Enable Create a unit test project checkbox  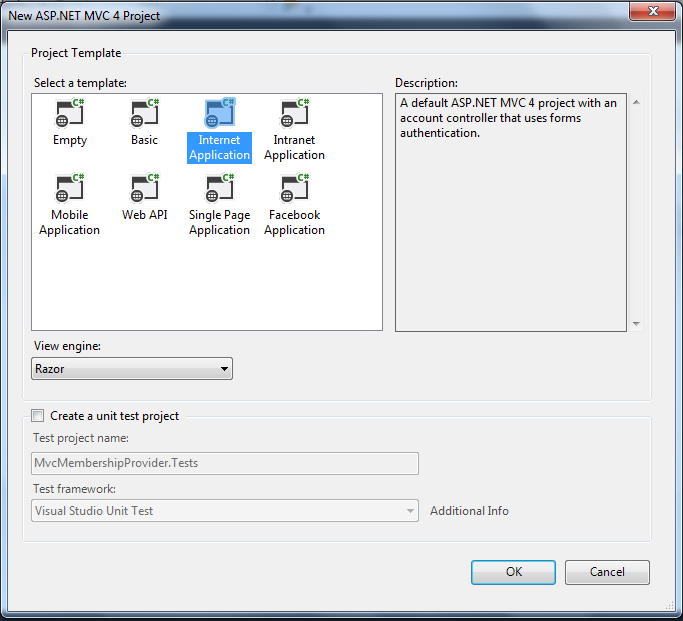click(38, 415)
